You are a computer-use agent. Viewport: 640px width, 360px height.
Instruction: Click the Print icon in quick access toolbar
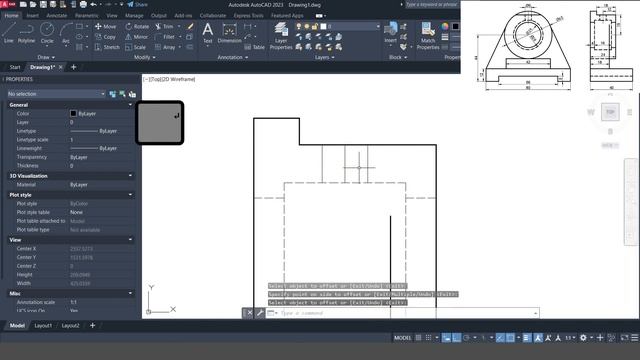[83, 4]
